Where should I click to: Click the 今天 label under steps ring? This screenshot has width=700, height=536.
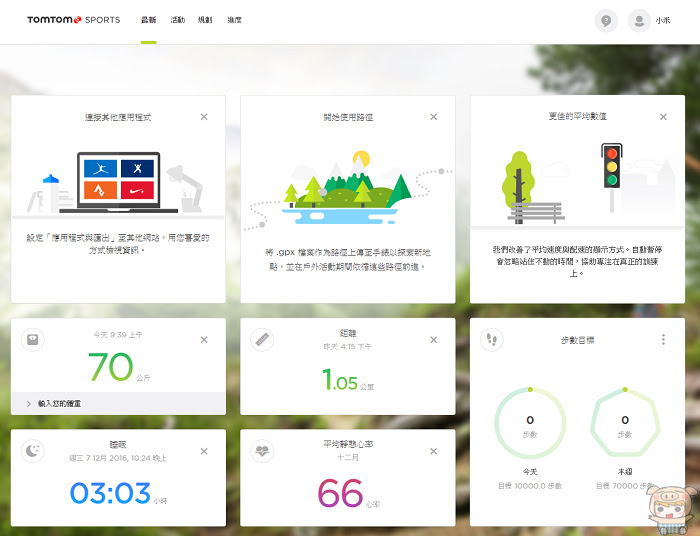pos(530,471)
